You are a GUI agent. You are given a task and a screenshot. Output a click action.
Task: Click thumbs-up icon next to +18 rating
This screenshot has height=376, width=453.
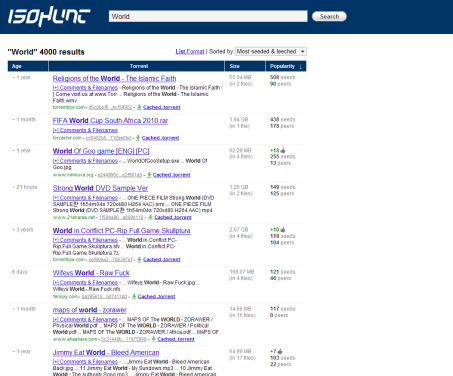(283, 150)
